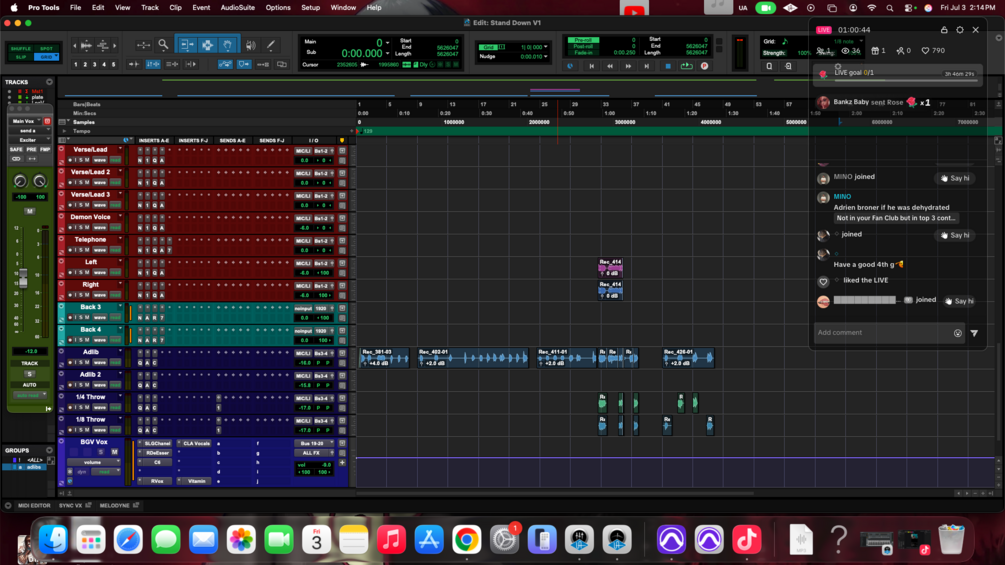Open Groups list options menu
The image size is (1005, 565).
point(49,450)
